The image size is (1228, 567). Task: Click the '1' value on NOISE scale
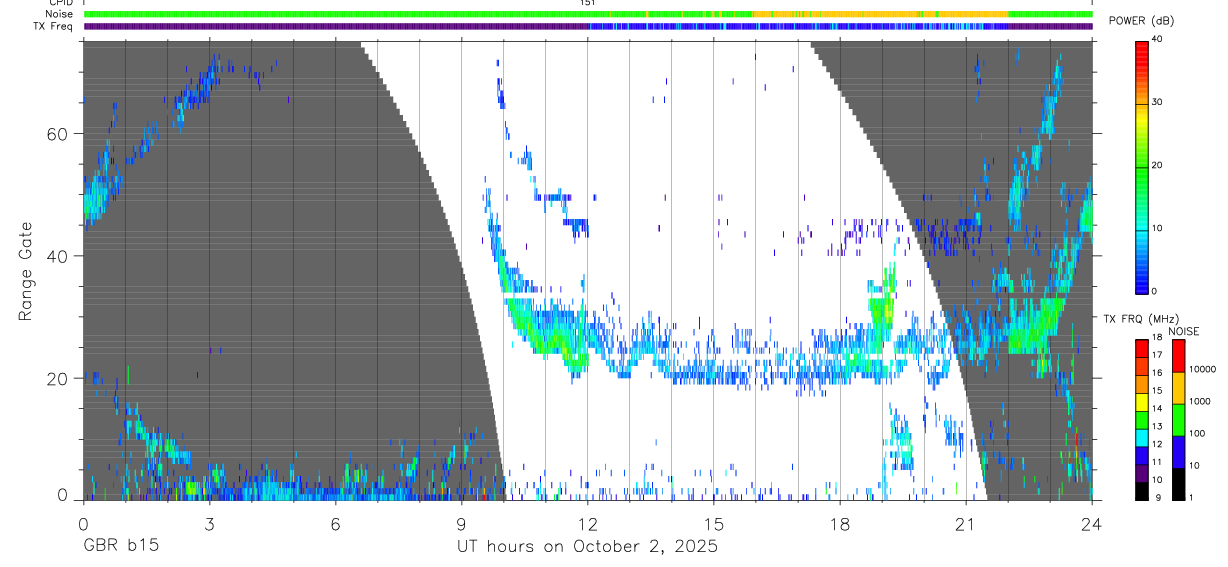pyautogui.click(x=1191, y=498)
